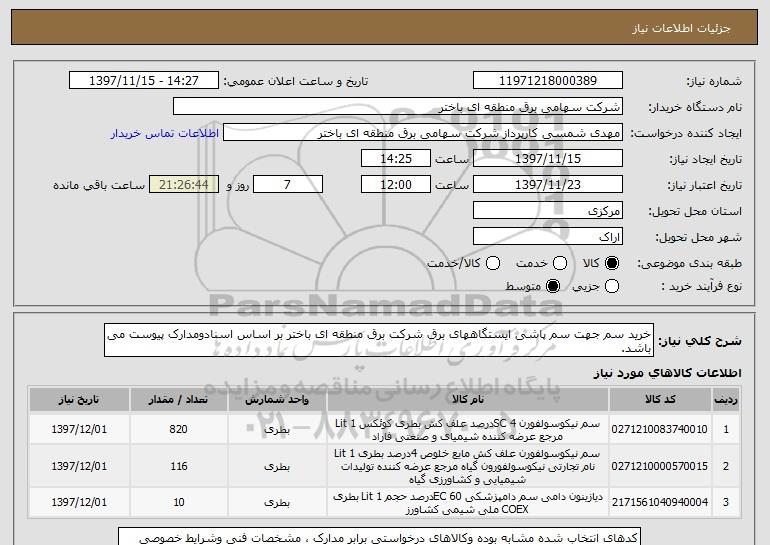Click the row 2 product name cell

468,466
